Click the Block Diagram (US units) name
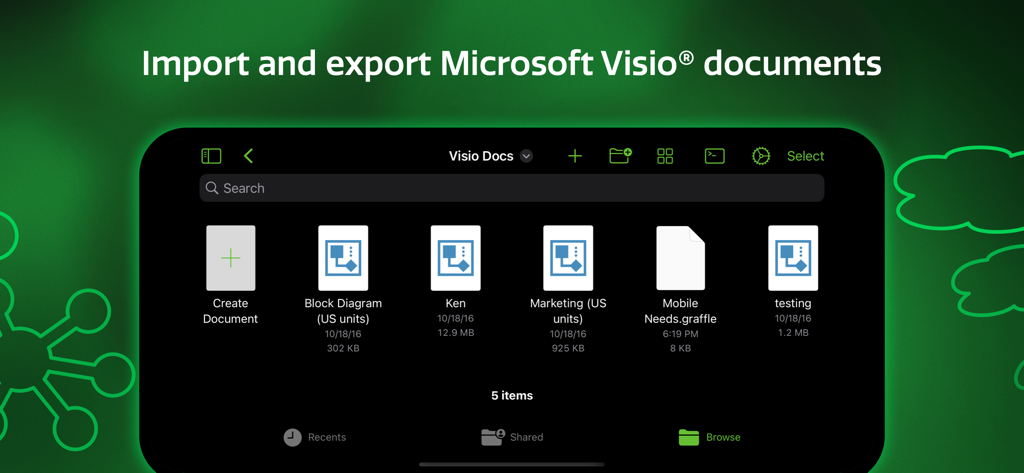This screenshot has width=1024, height=473. (343, 311)
